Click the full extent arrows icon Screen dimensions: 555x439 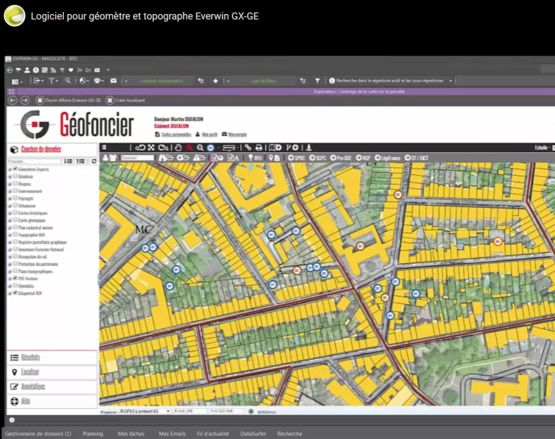151,147
